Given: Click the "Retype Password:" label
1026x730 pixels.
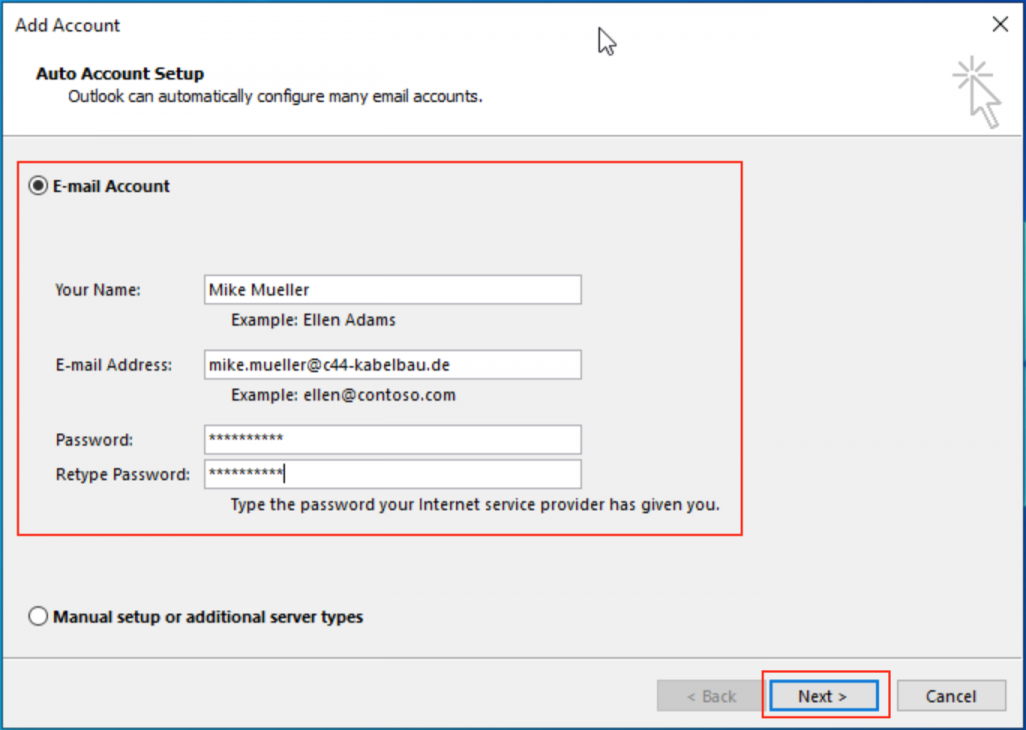Looking at the screenshot, I should click(122, 474).
